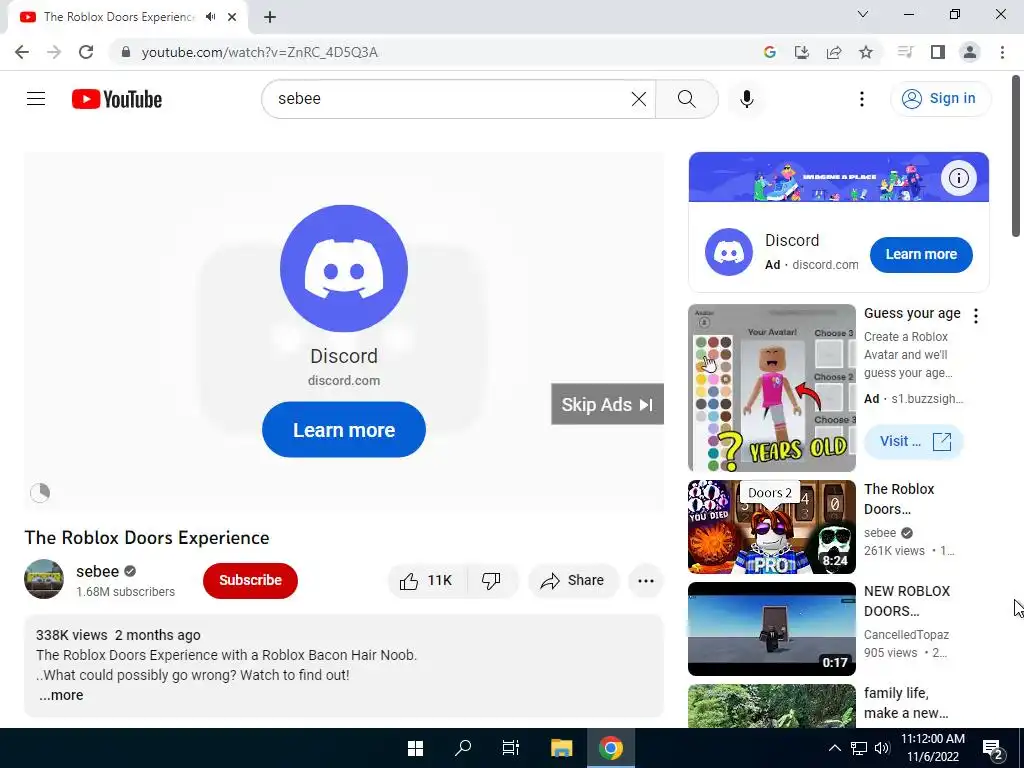This screenshot has width=1024, height=768.
Task: Open media controls in Chrome toolbar
Action: (x=905, y=52)
